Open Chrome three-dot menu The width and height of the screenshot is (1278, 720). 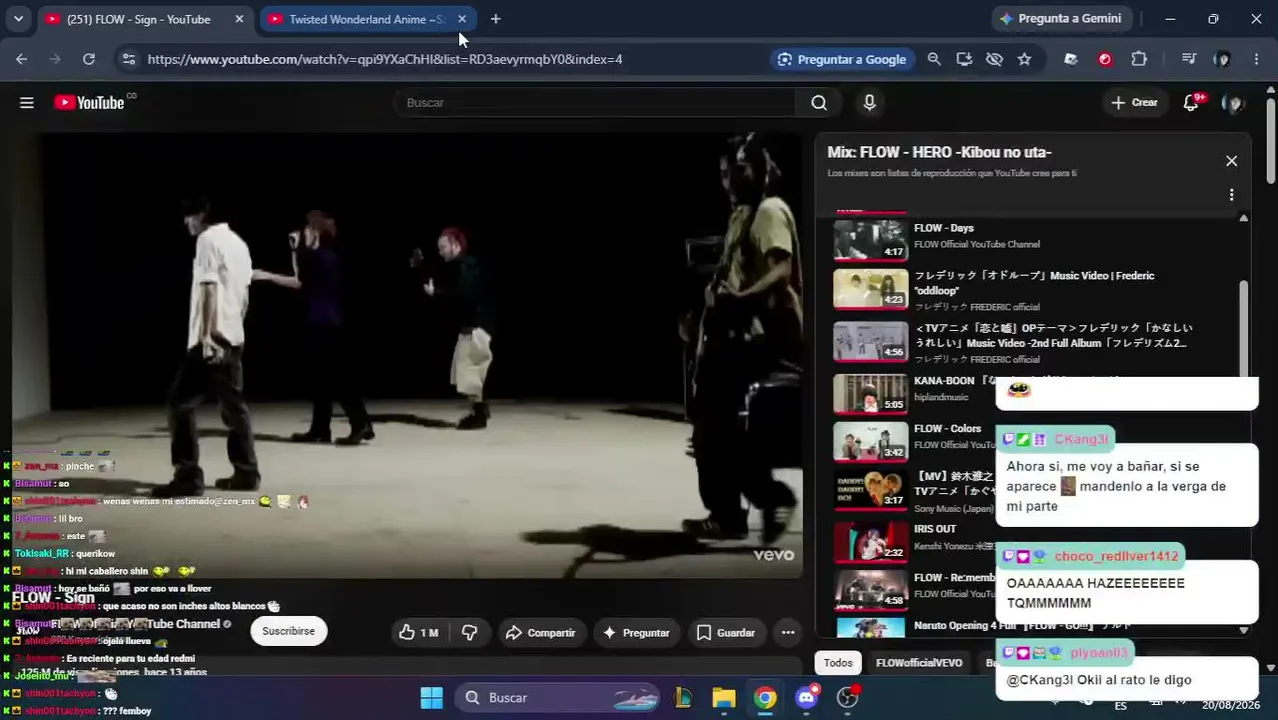pos(1256,59)
